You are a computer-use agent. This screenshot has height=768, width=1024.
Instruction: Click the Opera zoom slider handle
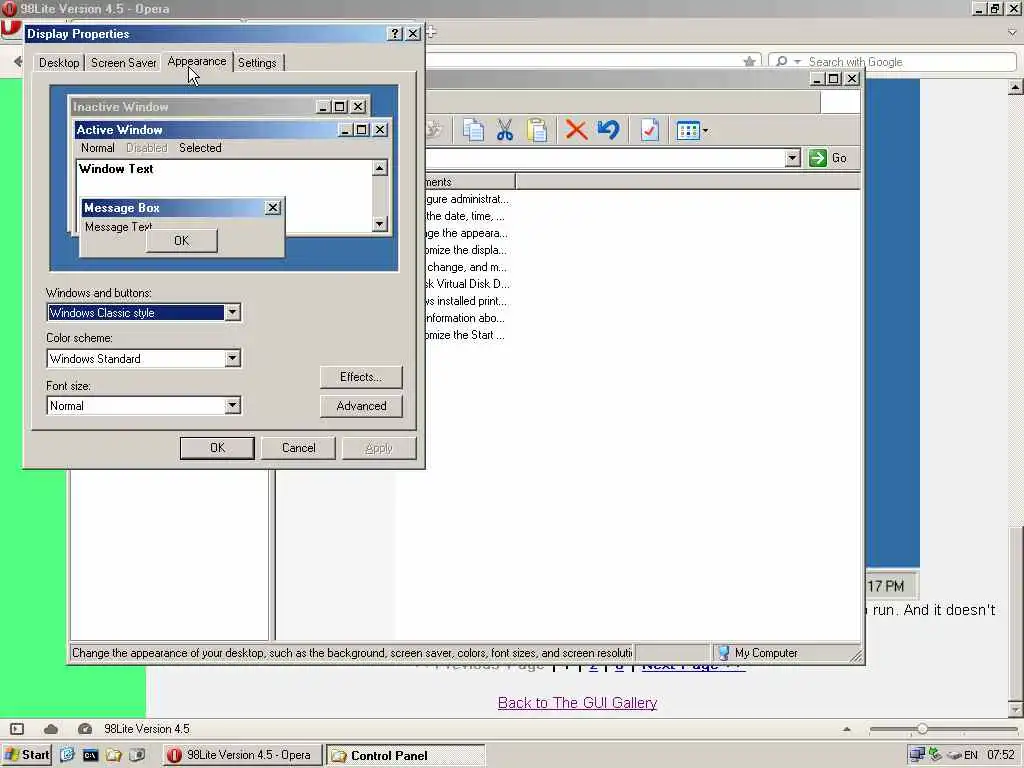[921, 729]
